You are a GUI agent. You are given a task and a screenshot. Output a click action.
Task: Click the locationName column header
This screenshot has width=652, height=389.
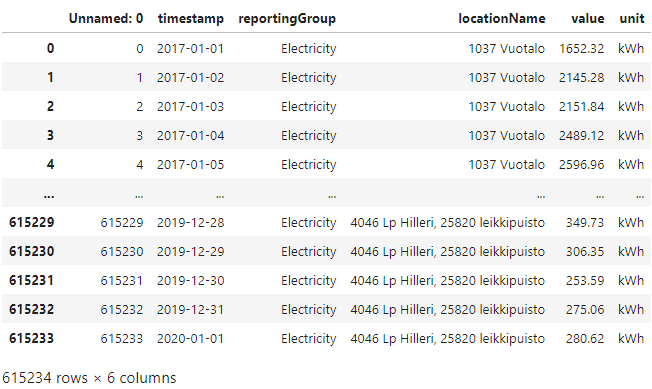click(501, 18)
